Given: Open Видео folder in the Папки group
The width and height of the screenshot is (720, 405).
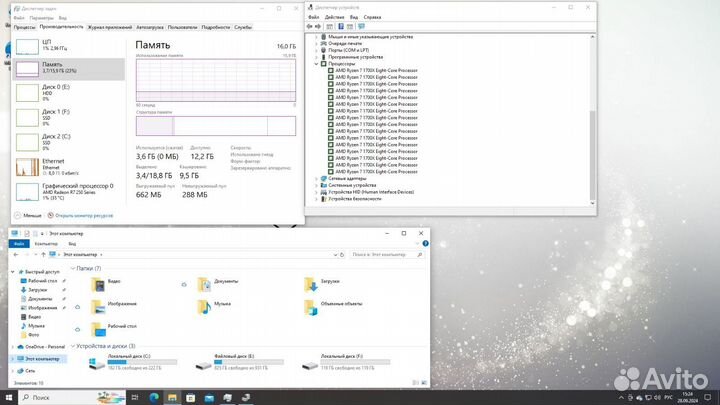Looking at the screenshot, I should 106,284.
